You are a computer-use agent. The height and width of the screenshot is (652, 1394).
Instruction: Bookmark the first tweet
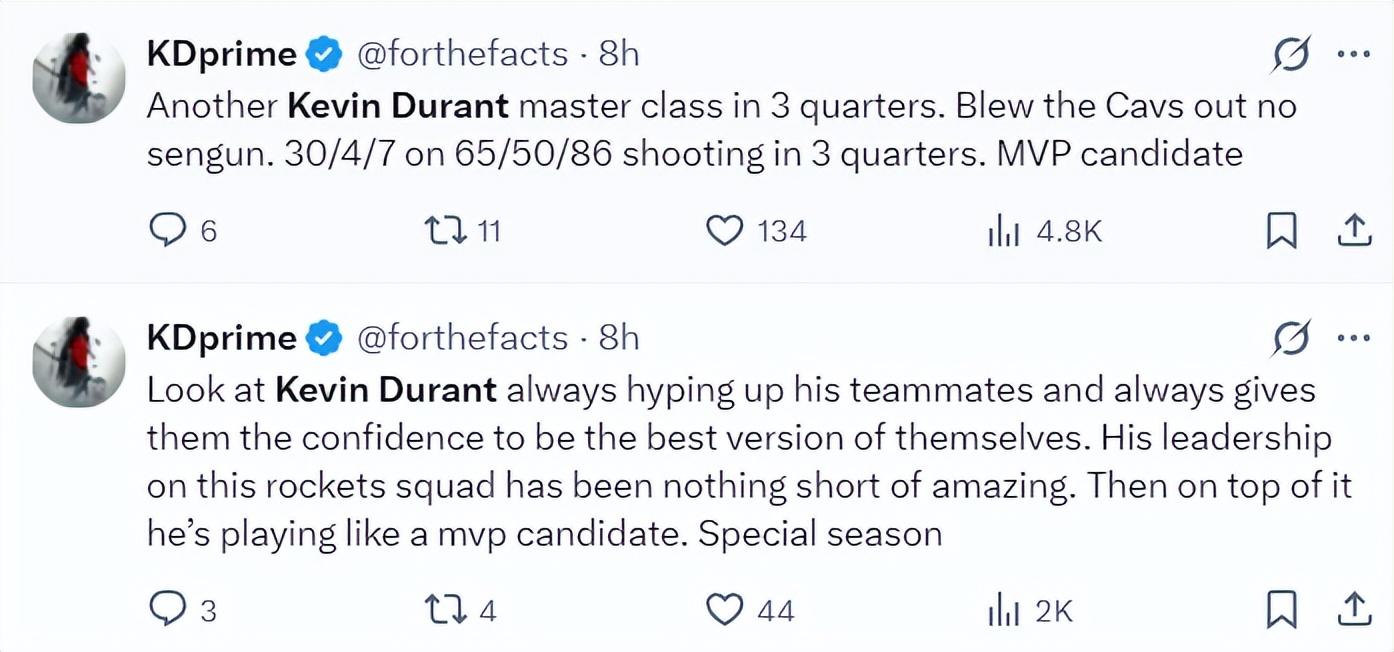(1281, 231)
